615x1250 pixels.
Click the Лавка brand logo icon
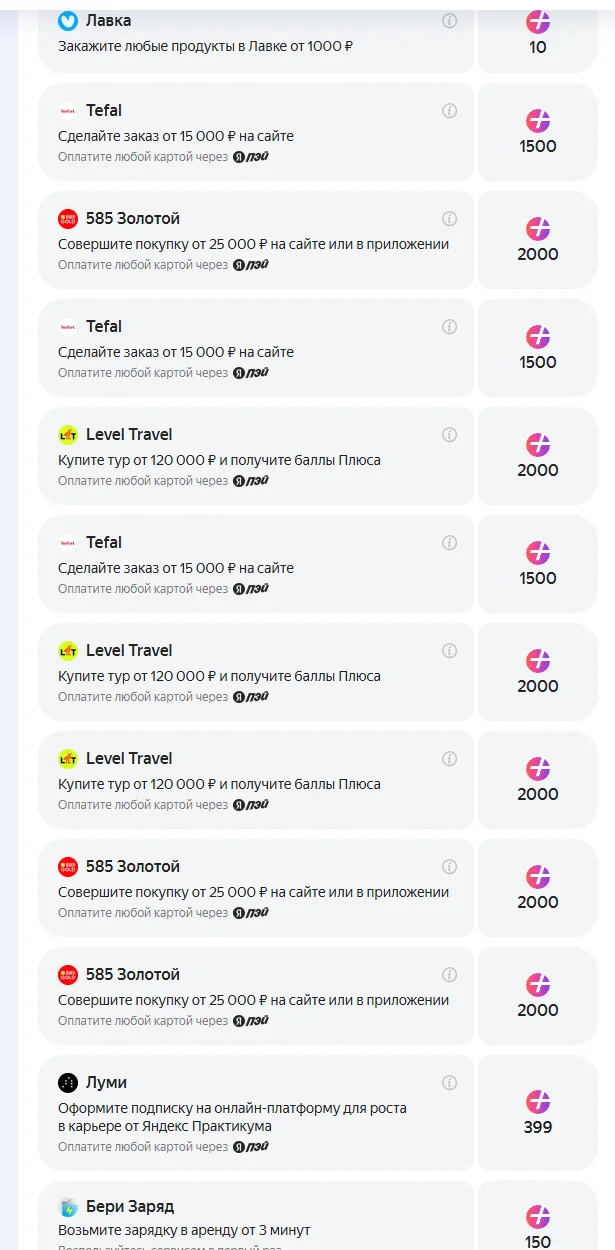click(x=68, y=21)
